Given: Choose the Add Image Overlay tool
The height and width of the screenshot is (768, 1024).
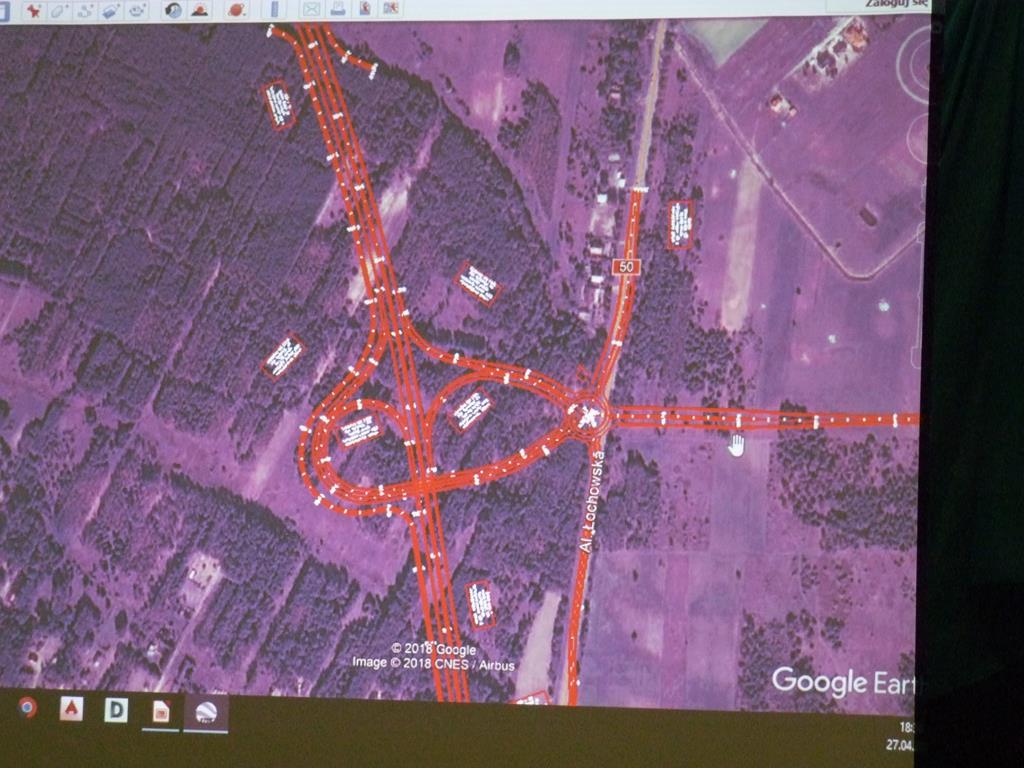Looking at the screenshot, I should click(111, 11).
